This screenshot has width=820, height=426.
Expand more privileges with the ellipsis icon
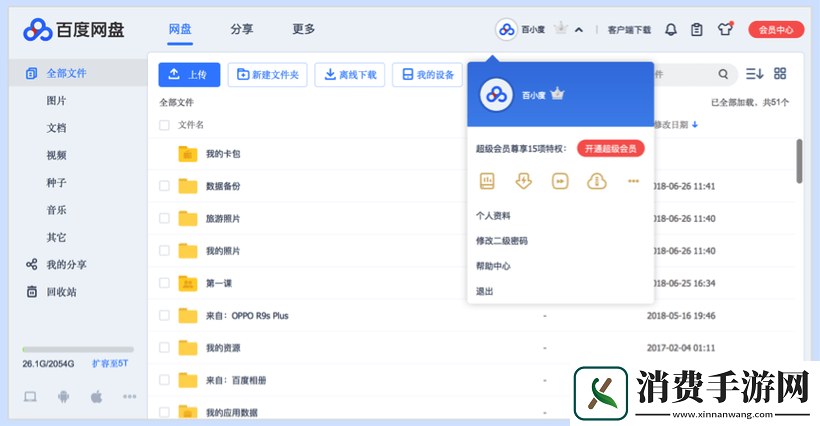(x=633, y=181)
